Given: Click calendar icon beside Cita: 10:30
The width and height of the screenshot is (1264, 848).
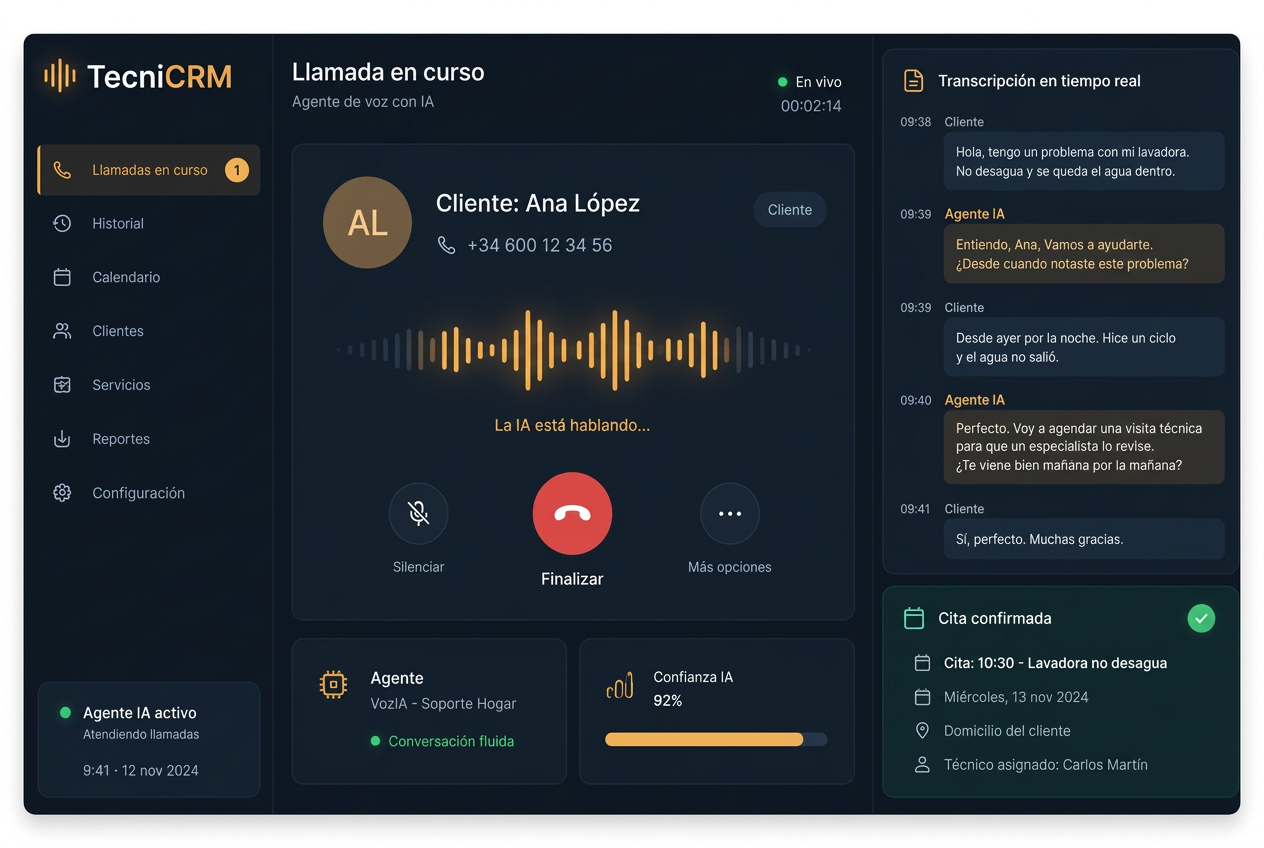Looking at the screenshot, I should [x=922, y=663].
